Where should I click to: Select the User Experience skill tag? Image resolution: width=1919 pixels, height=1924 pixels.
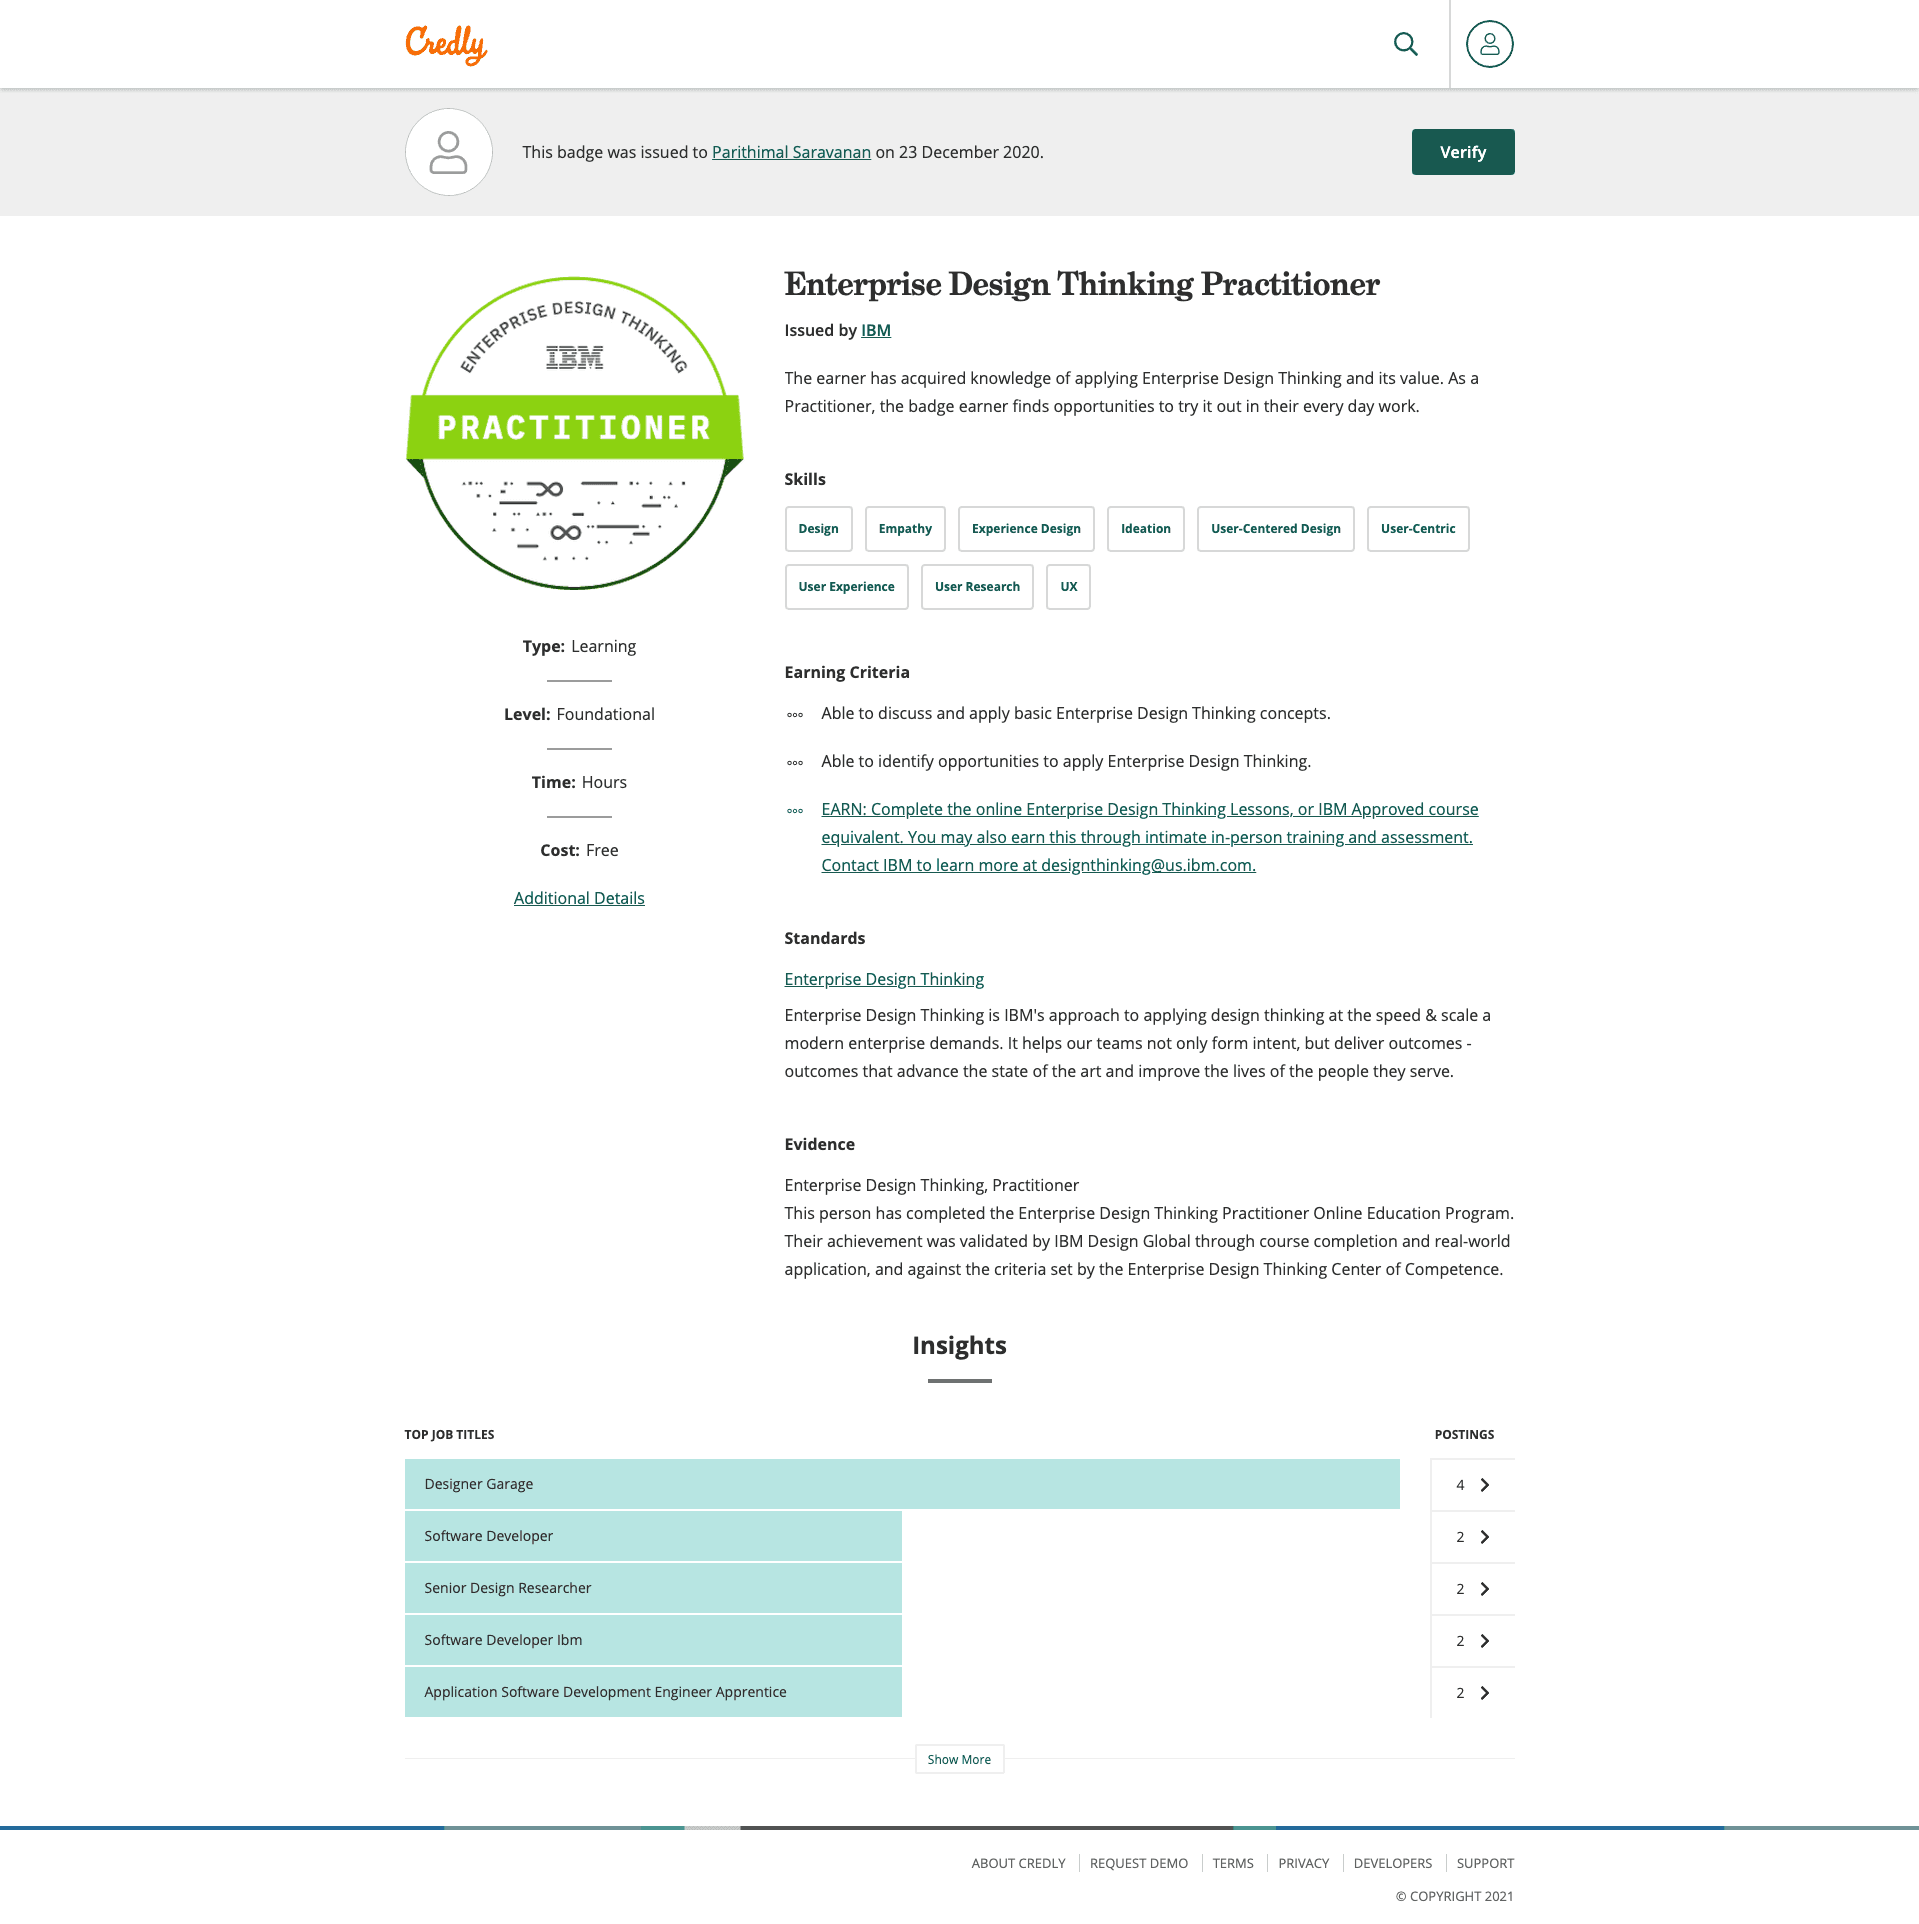coord(846,587)
